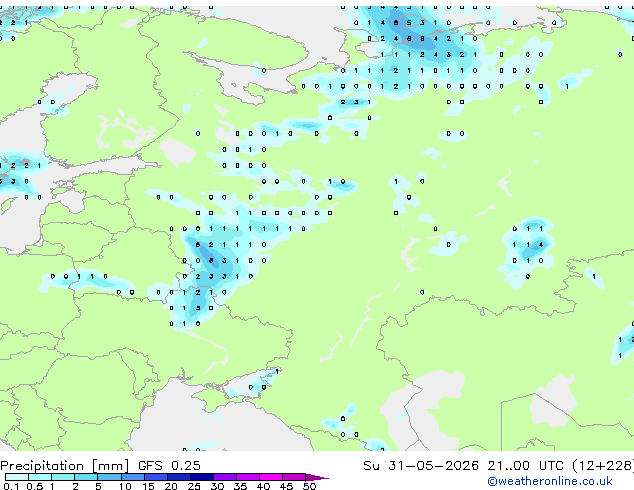Click the "10" legend scale label
Viewport: 634px width, 490px height.
(x=125, y=486)
